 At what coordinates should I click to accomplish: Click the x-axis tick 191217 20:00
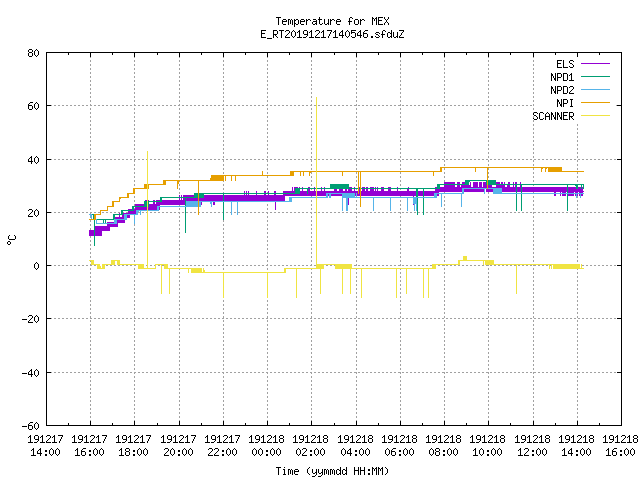tap(178, 446)
